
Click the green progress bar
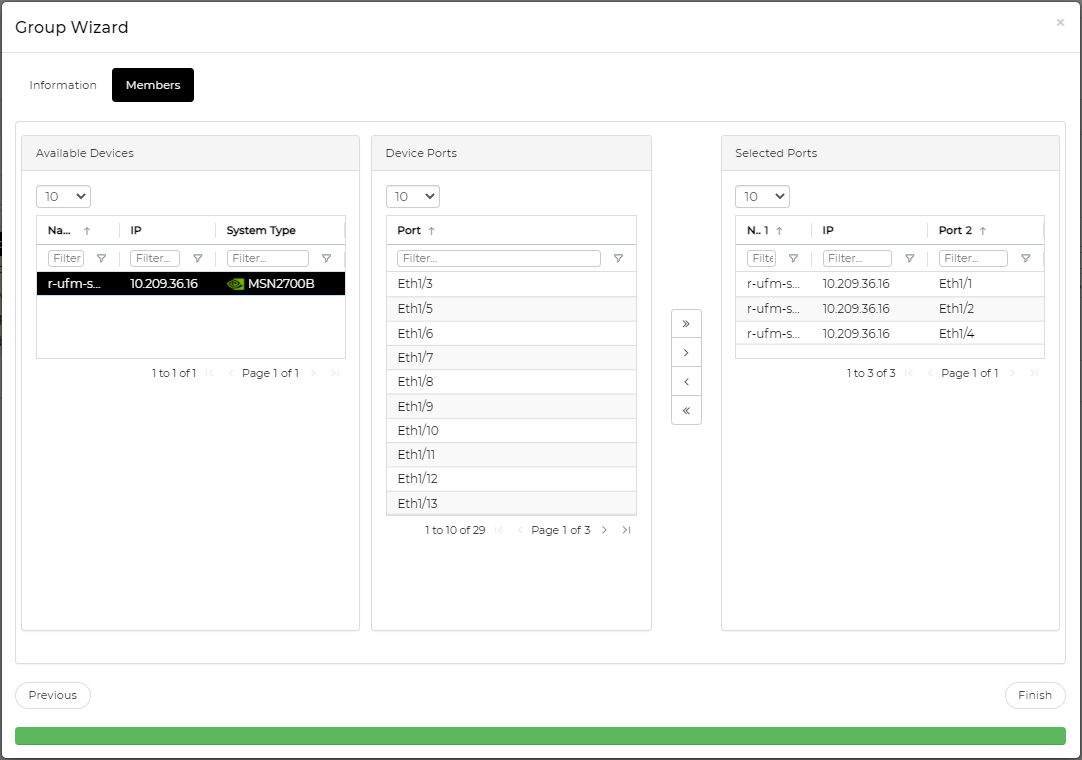coord(540,736)
